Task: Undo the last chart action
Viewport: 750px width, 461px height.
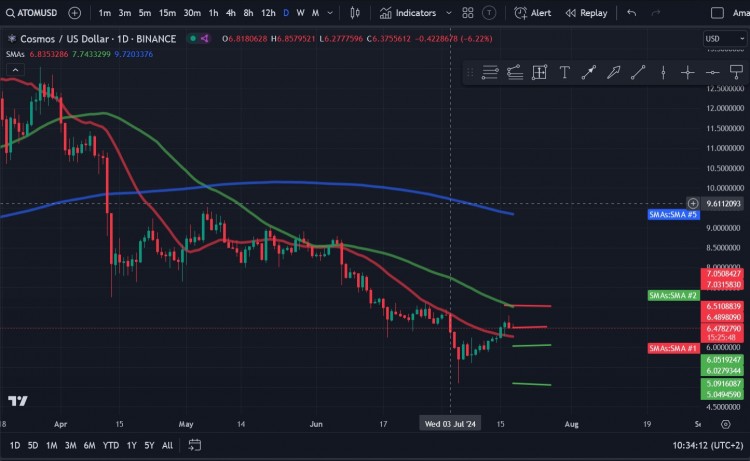Action: pos(631,13)
